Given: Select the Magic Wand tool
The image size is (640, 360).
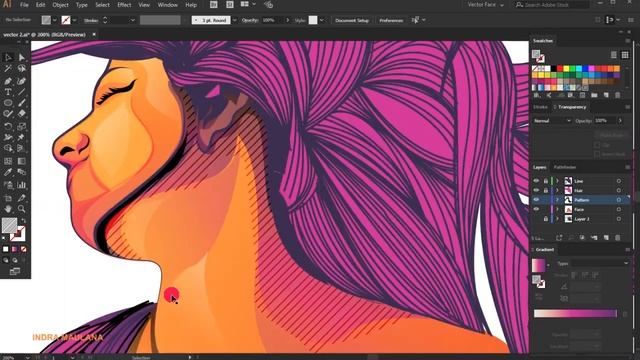Looking at the screenshot, I should pyautogui.click(x=8, y=69).
